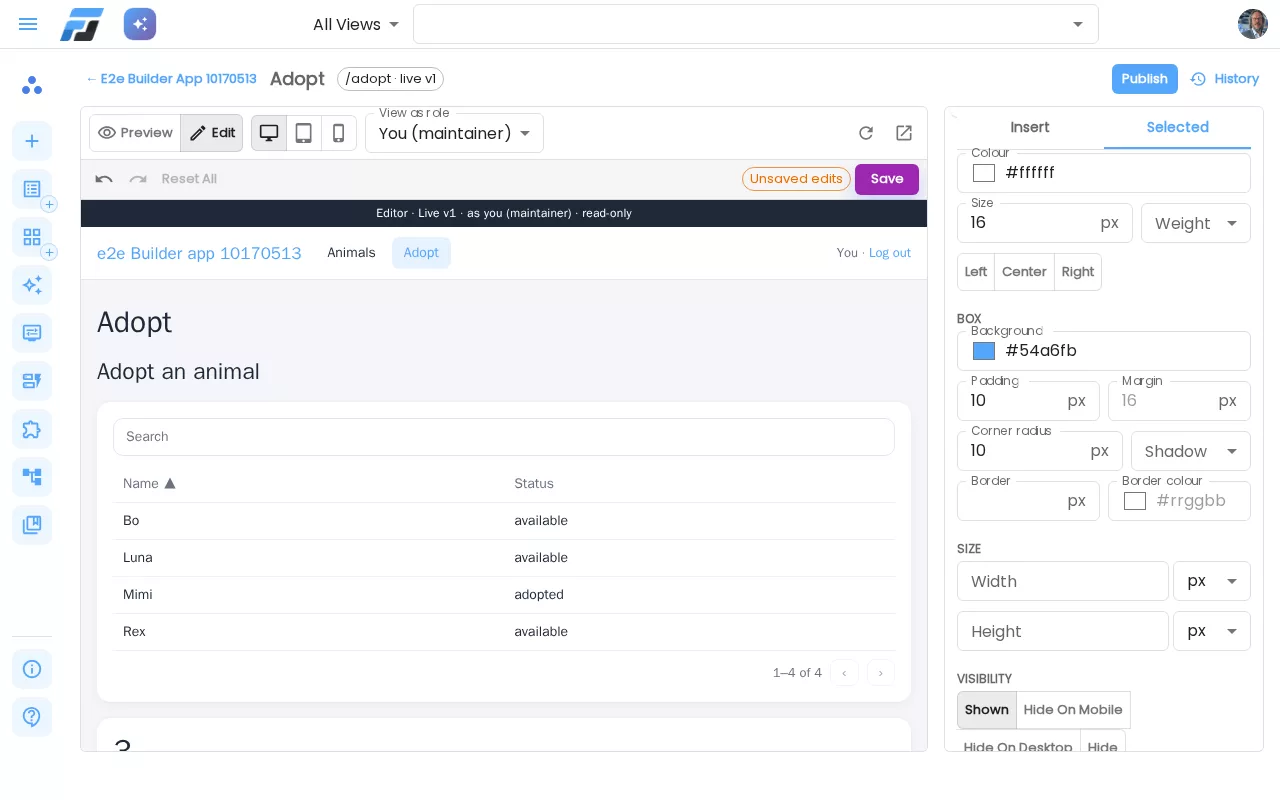The image size is (1280, 800).
Task: Switch to Edit mode
Action: tap(212, 133)
